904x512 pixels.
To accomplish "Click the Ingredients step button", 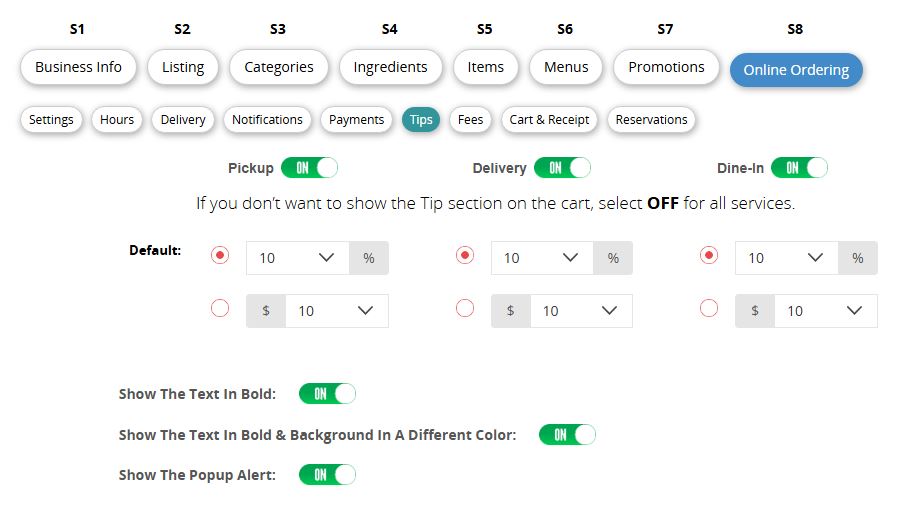I will pos(390,68).
